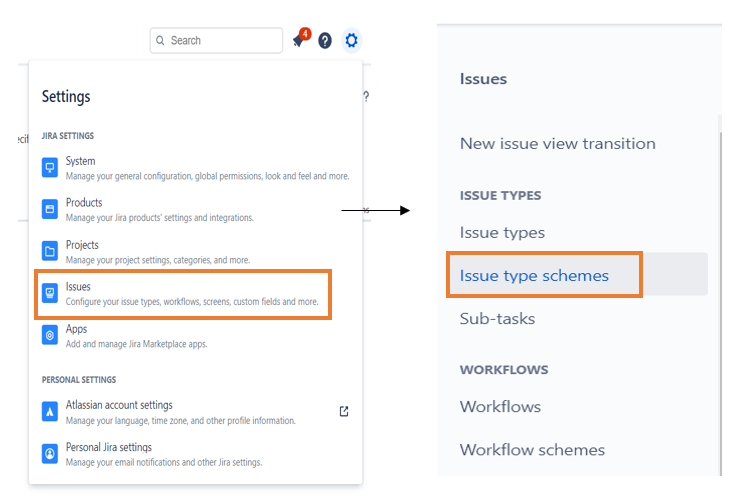Click the Apps settings icon
Image resolution: width=737 pixels, height=503 pixels.
coord(50,335)
